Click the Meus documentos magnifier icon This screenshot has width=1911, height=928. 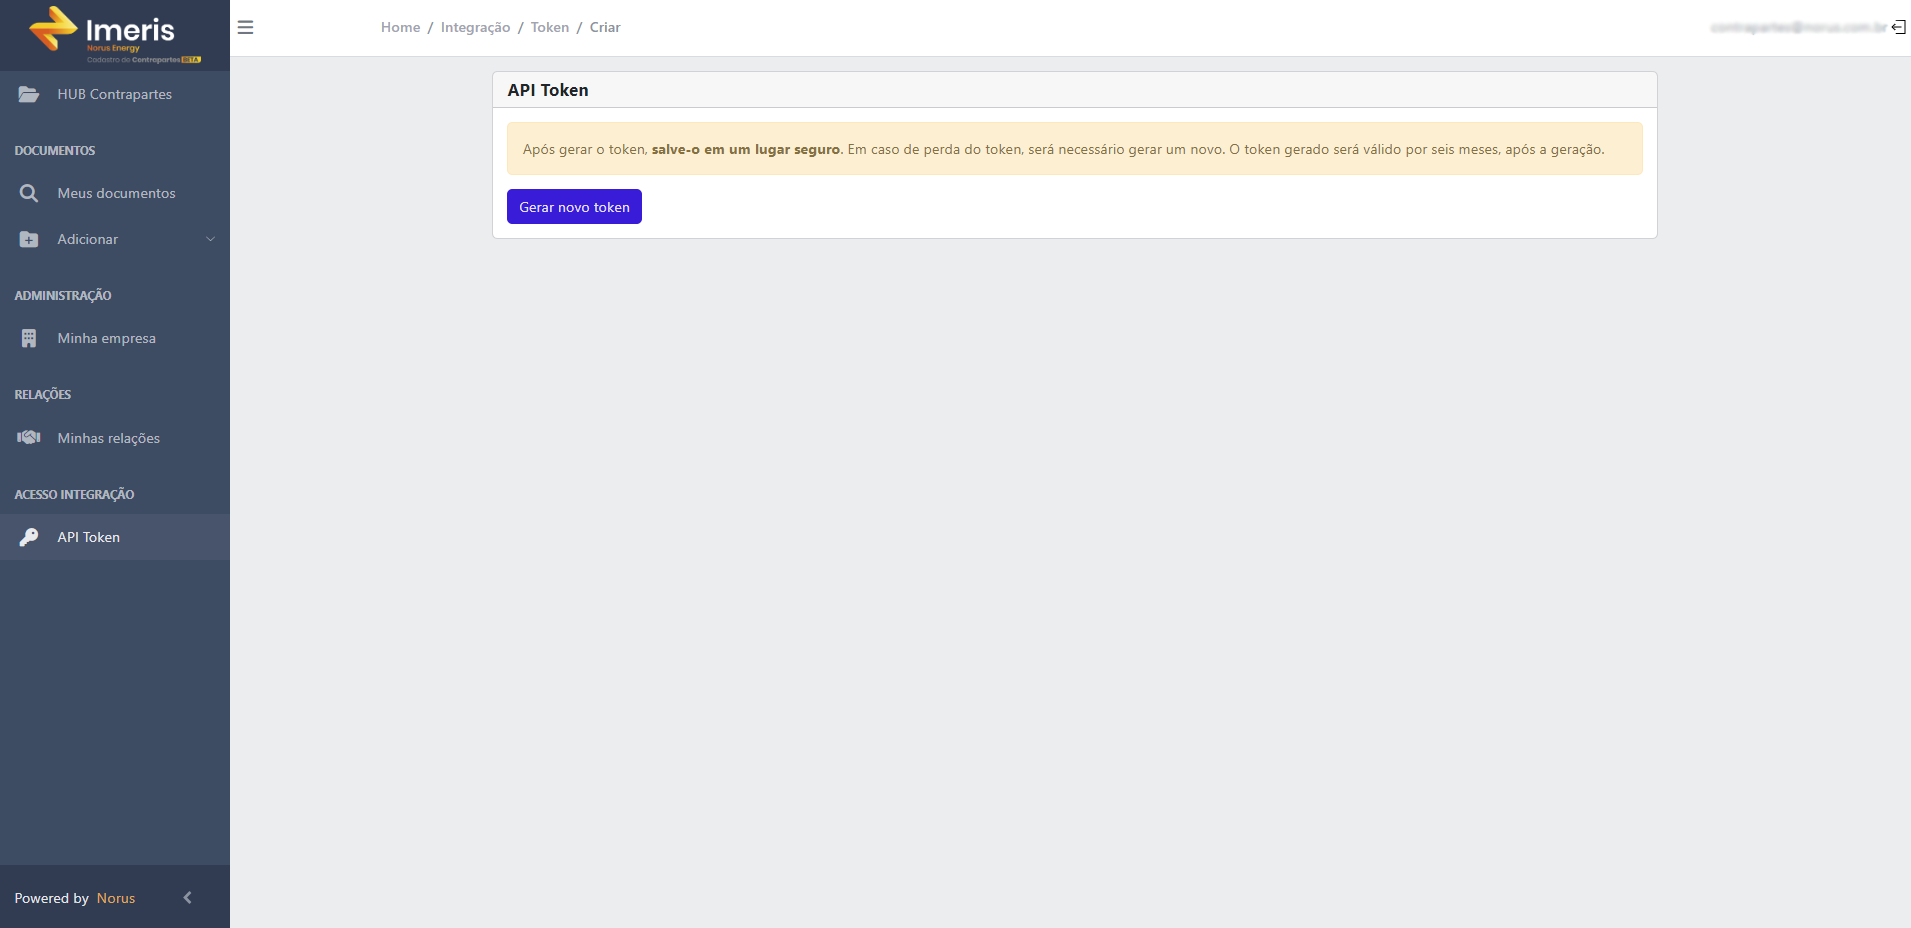tap(29, 193)
